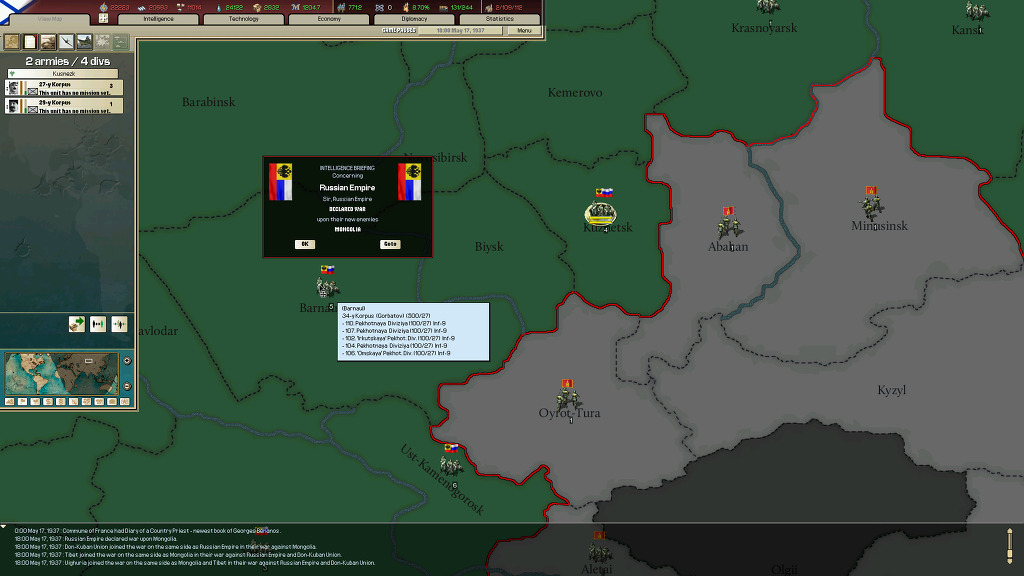
Task: Click '110. Pekhotnaya Diviziya' line in tooltip
Action: pos(394,323)
